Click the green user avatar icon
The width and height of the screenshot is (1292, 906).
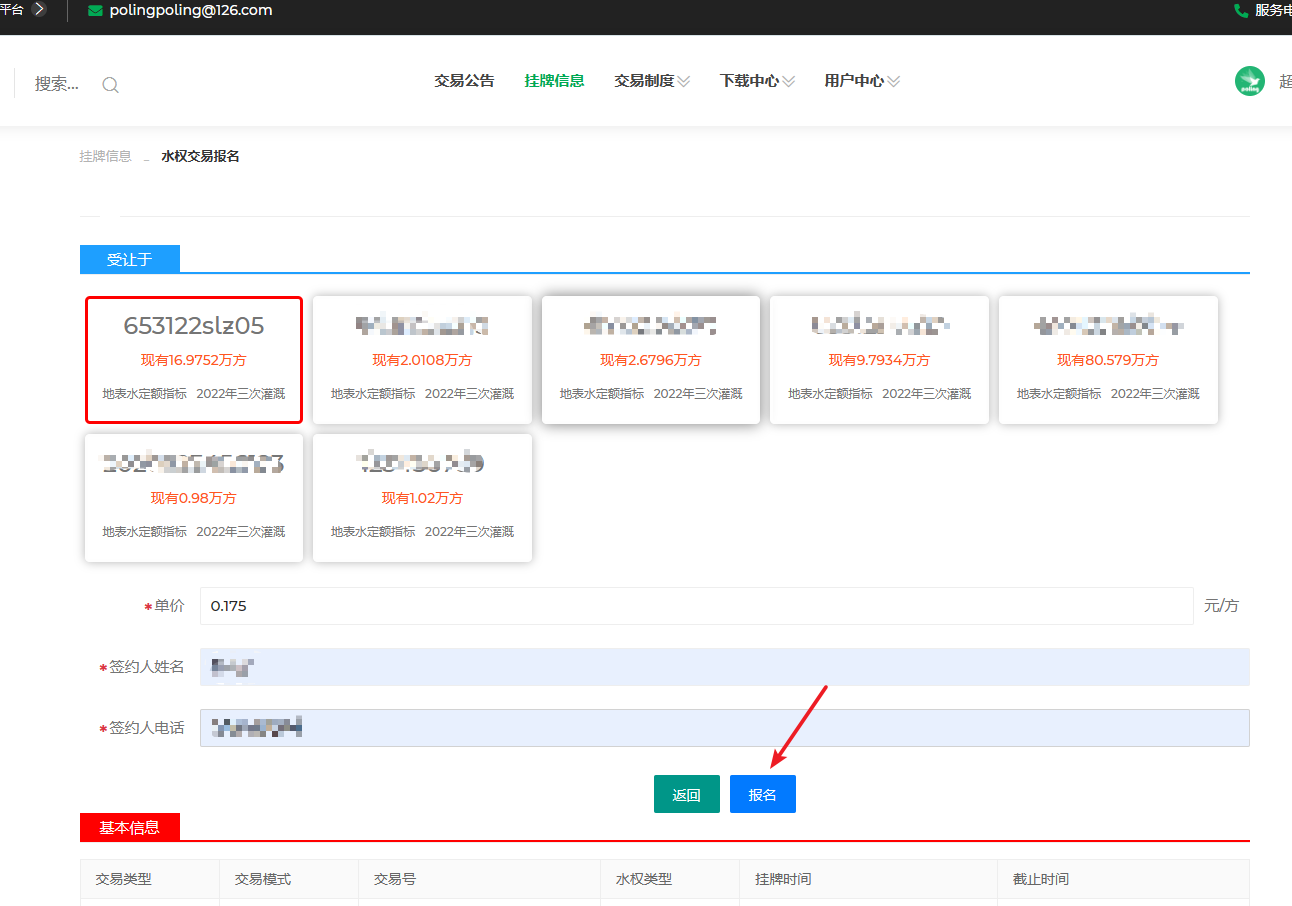pyautogui.click(x=1250, y=82)
